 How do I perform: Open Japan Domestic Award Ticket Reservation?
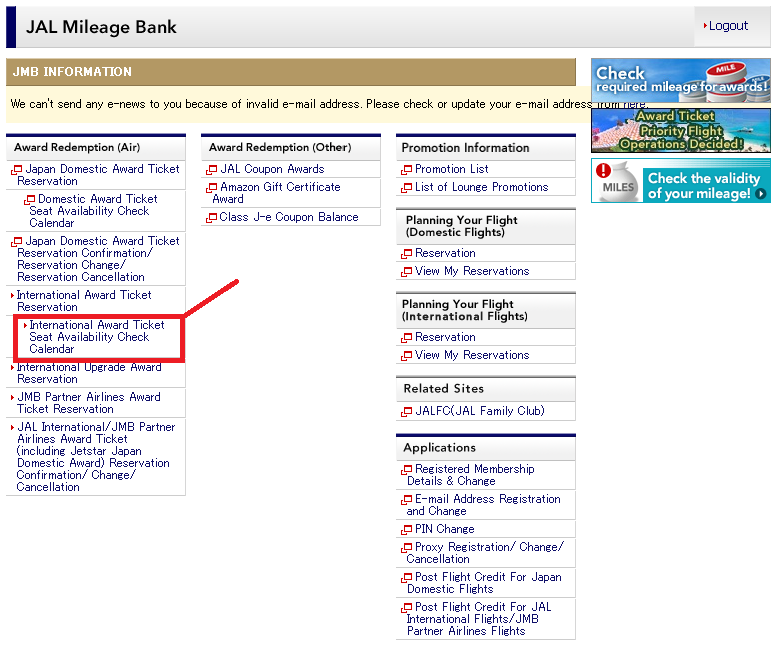(x=98, y=175)
